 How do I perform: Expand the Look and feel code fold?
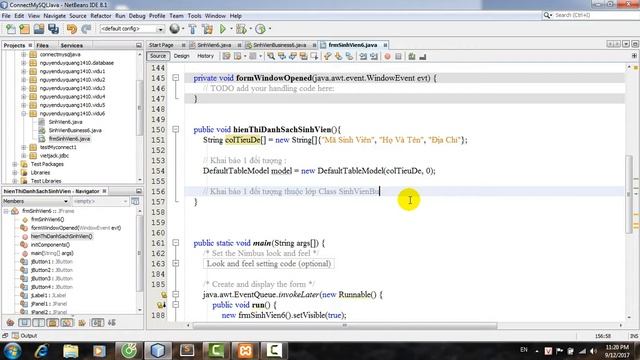(176, 264)
